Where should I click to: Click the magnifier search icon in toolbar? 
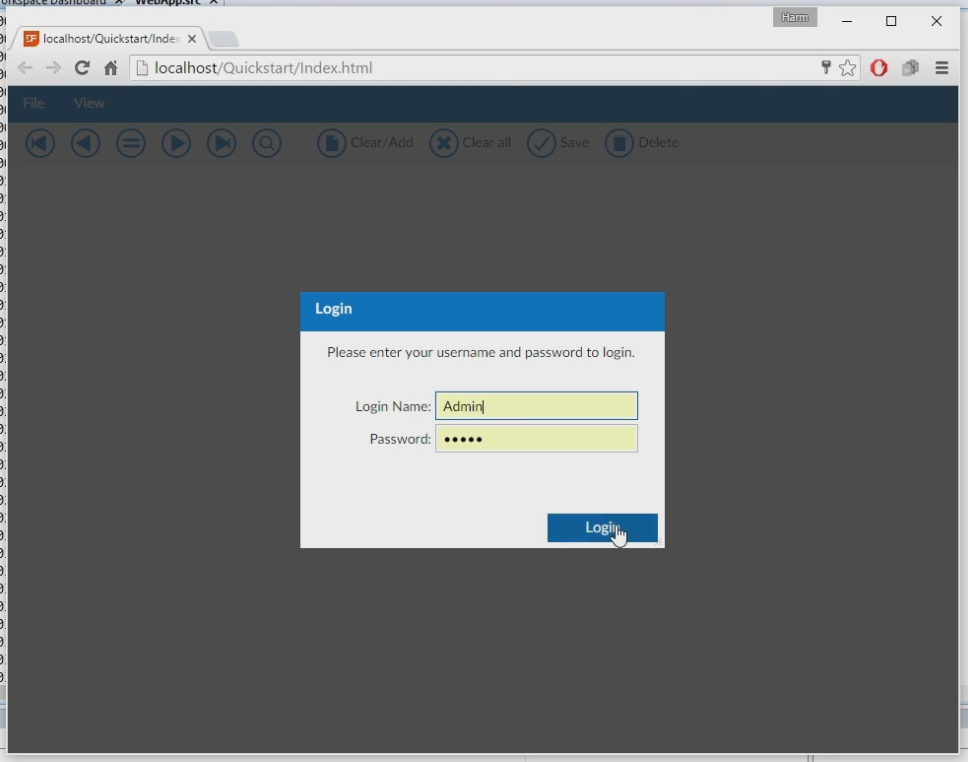coord(266,143)
